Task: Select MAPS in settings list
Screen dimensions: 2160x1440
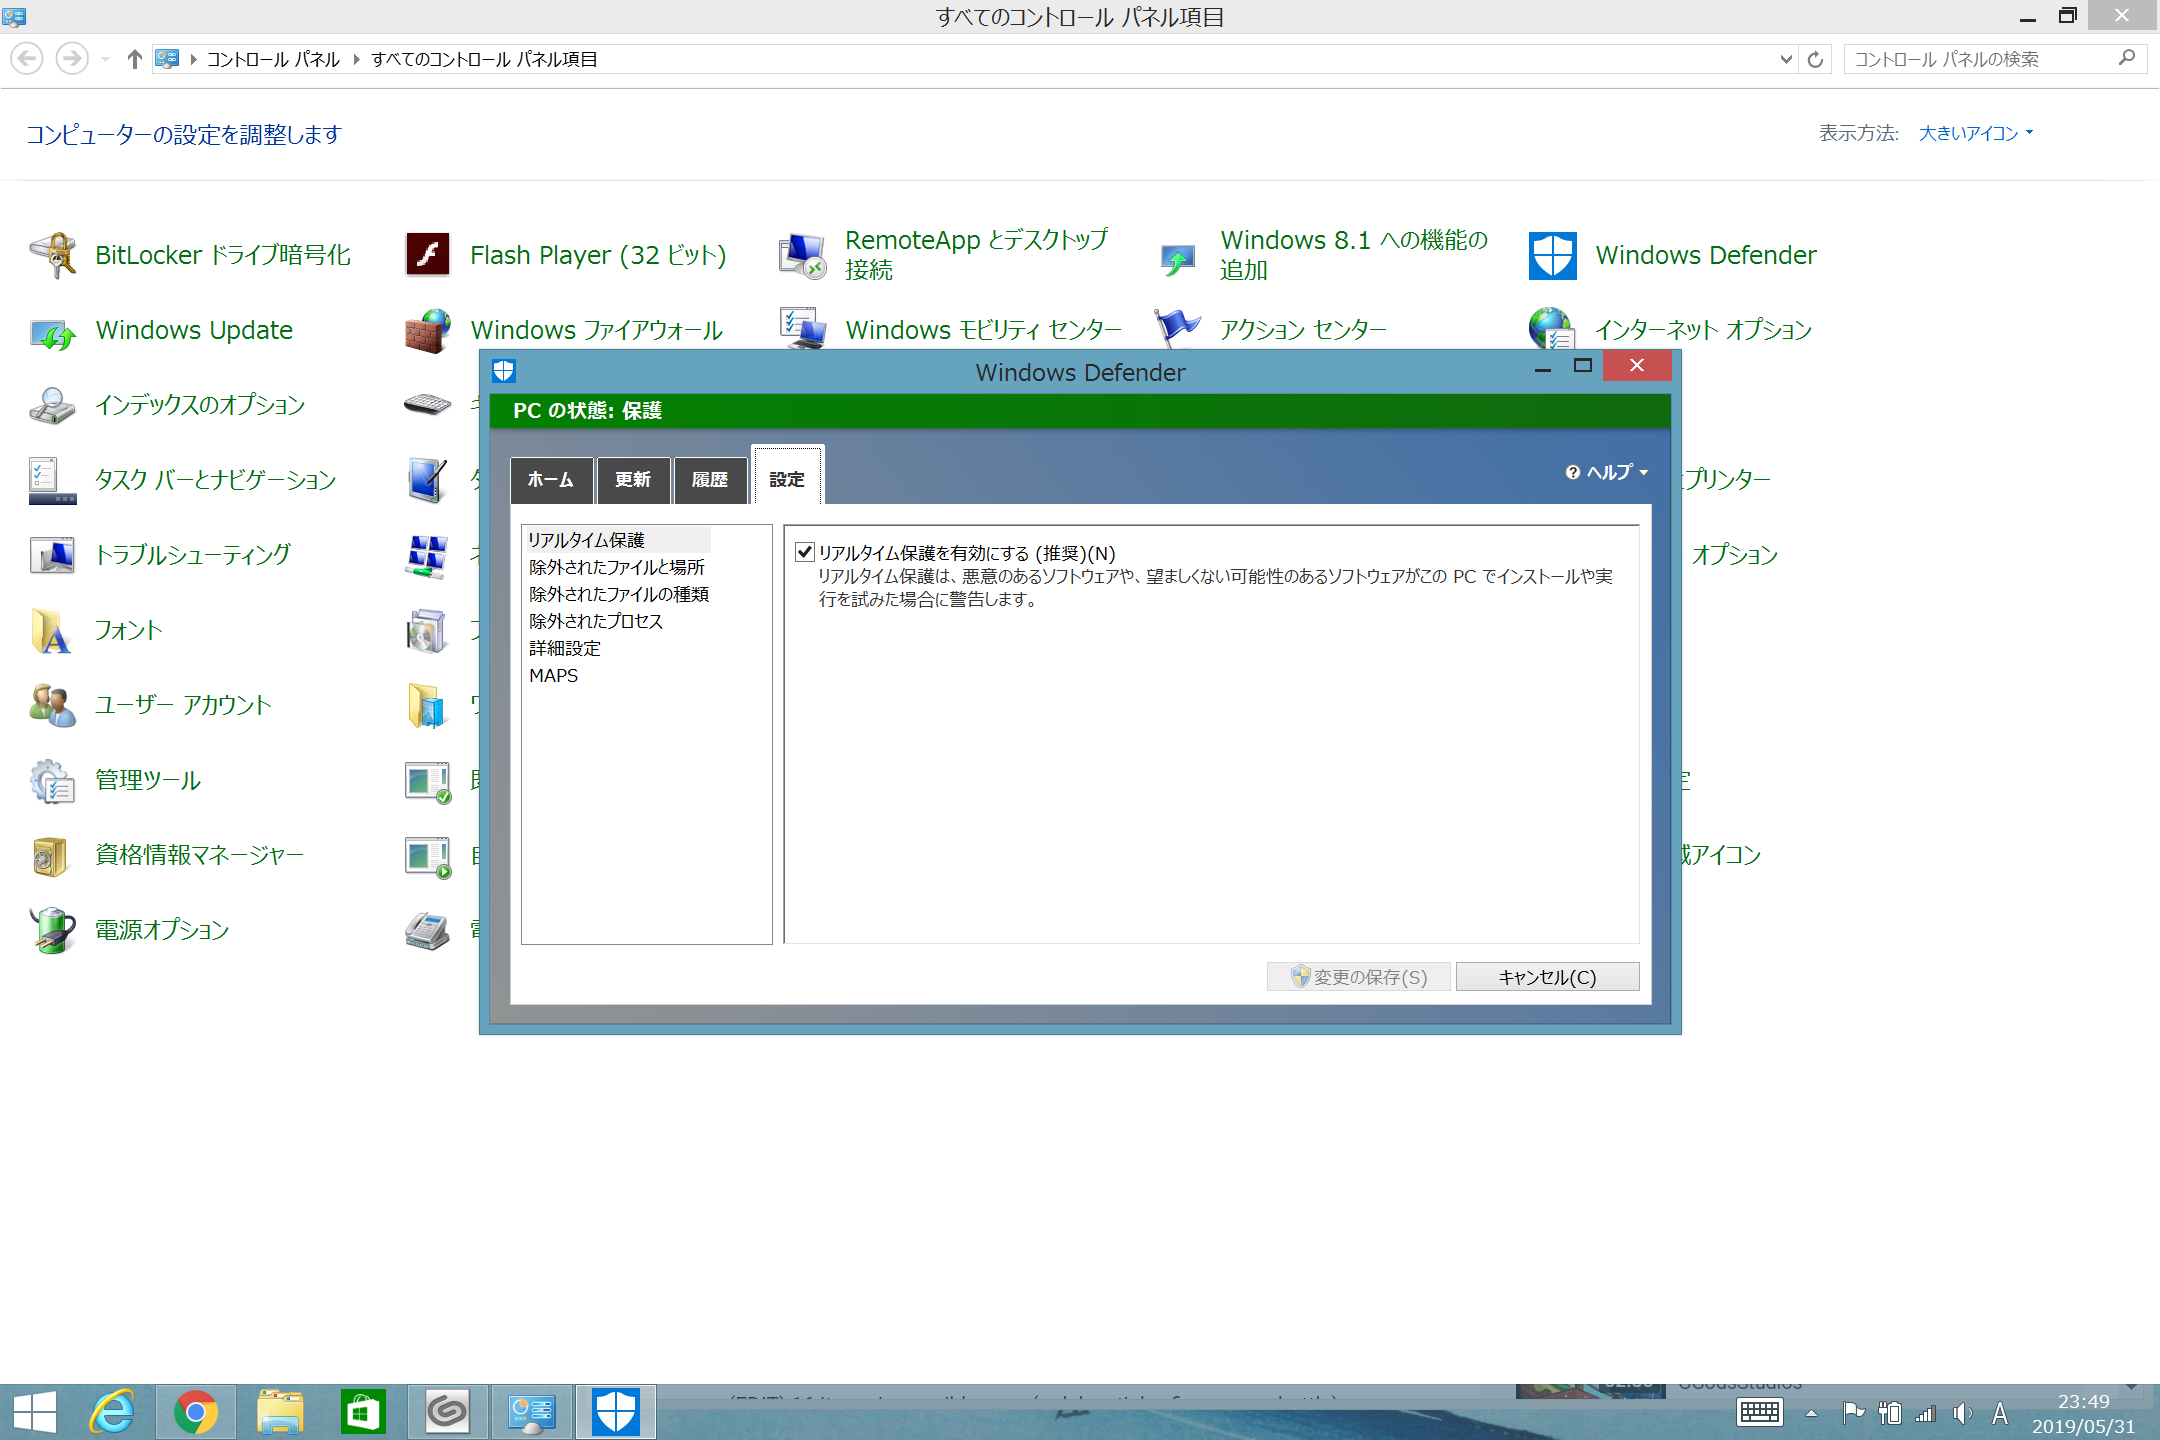Action: coord(554,675)
